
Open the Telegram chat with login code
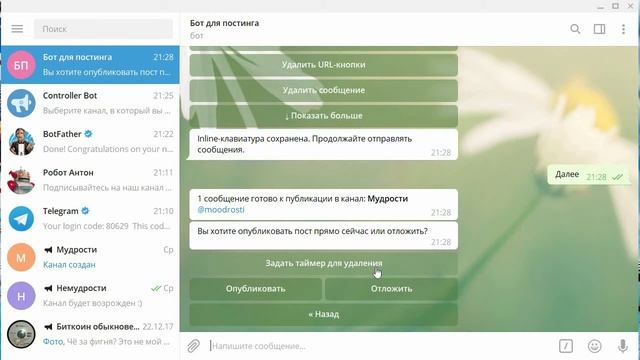click(x=90, y=218)
